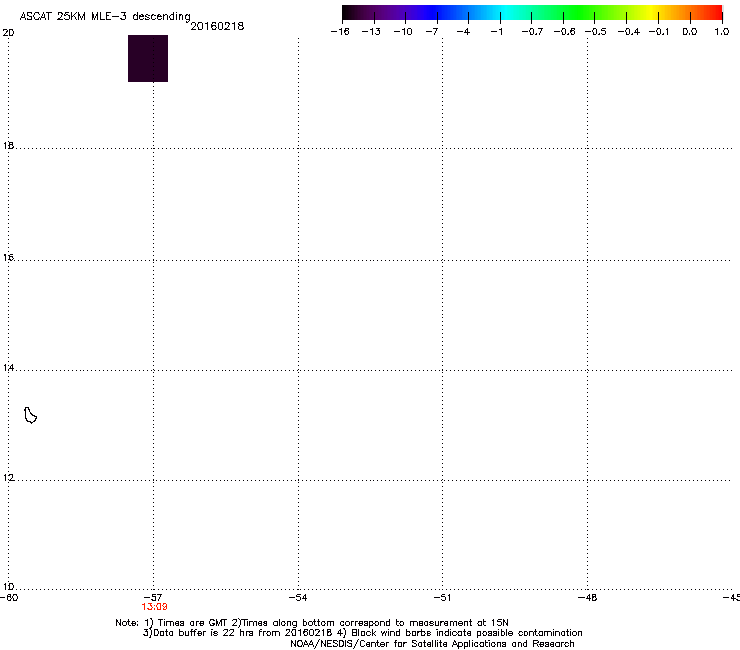Click the -57 longitude label
Image resolution: width=740 pixels, height=650 pixels.
[x=153, y=597]
